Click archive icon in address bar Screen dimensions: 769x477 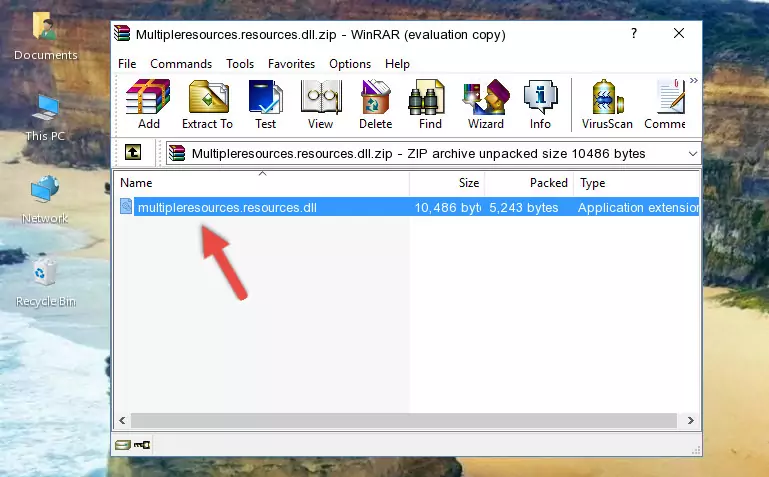coord(177,153)
